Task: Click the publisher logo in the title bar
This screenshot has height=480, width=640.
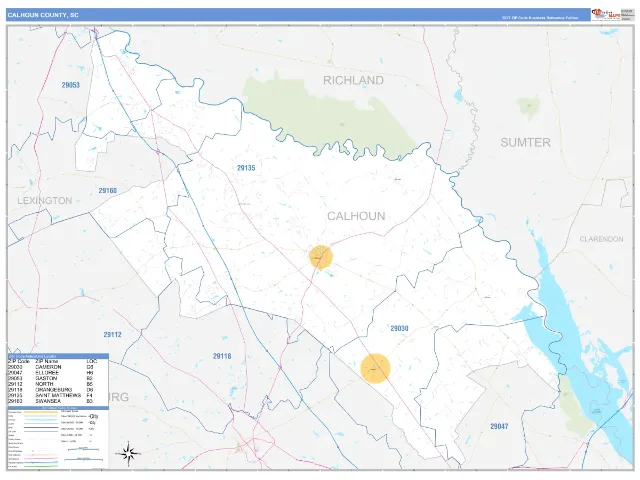Action: (x=606, y=15)
